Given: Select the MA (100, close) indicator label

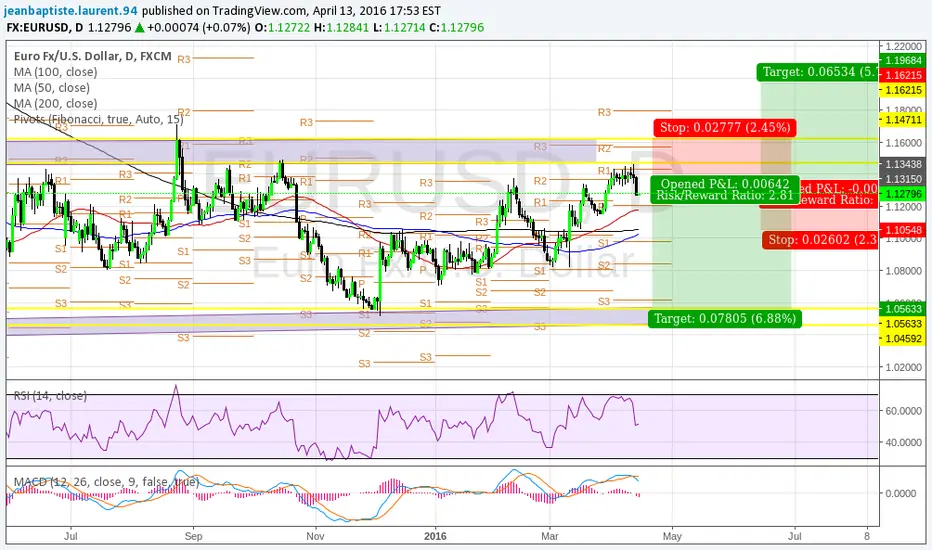Looking at the screenshot, I should (55, 72).
